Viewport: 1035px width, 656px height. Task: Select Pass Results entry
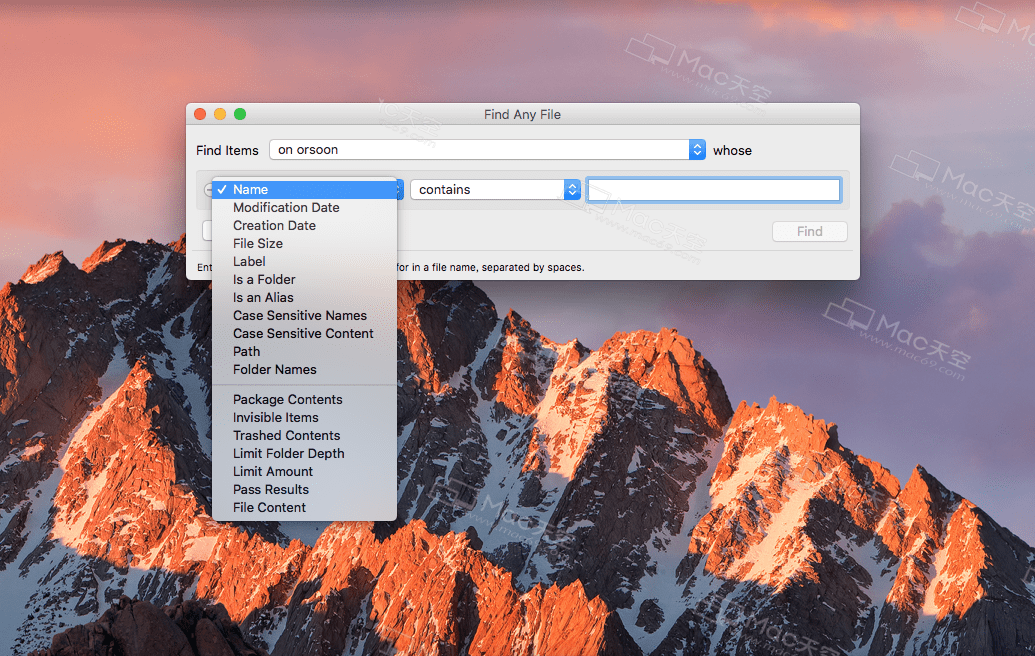(304, 490)
